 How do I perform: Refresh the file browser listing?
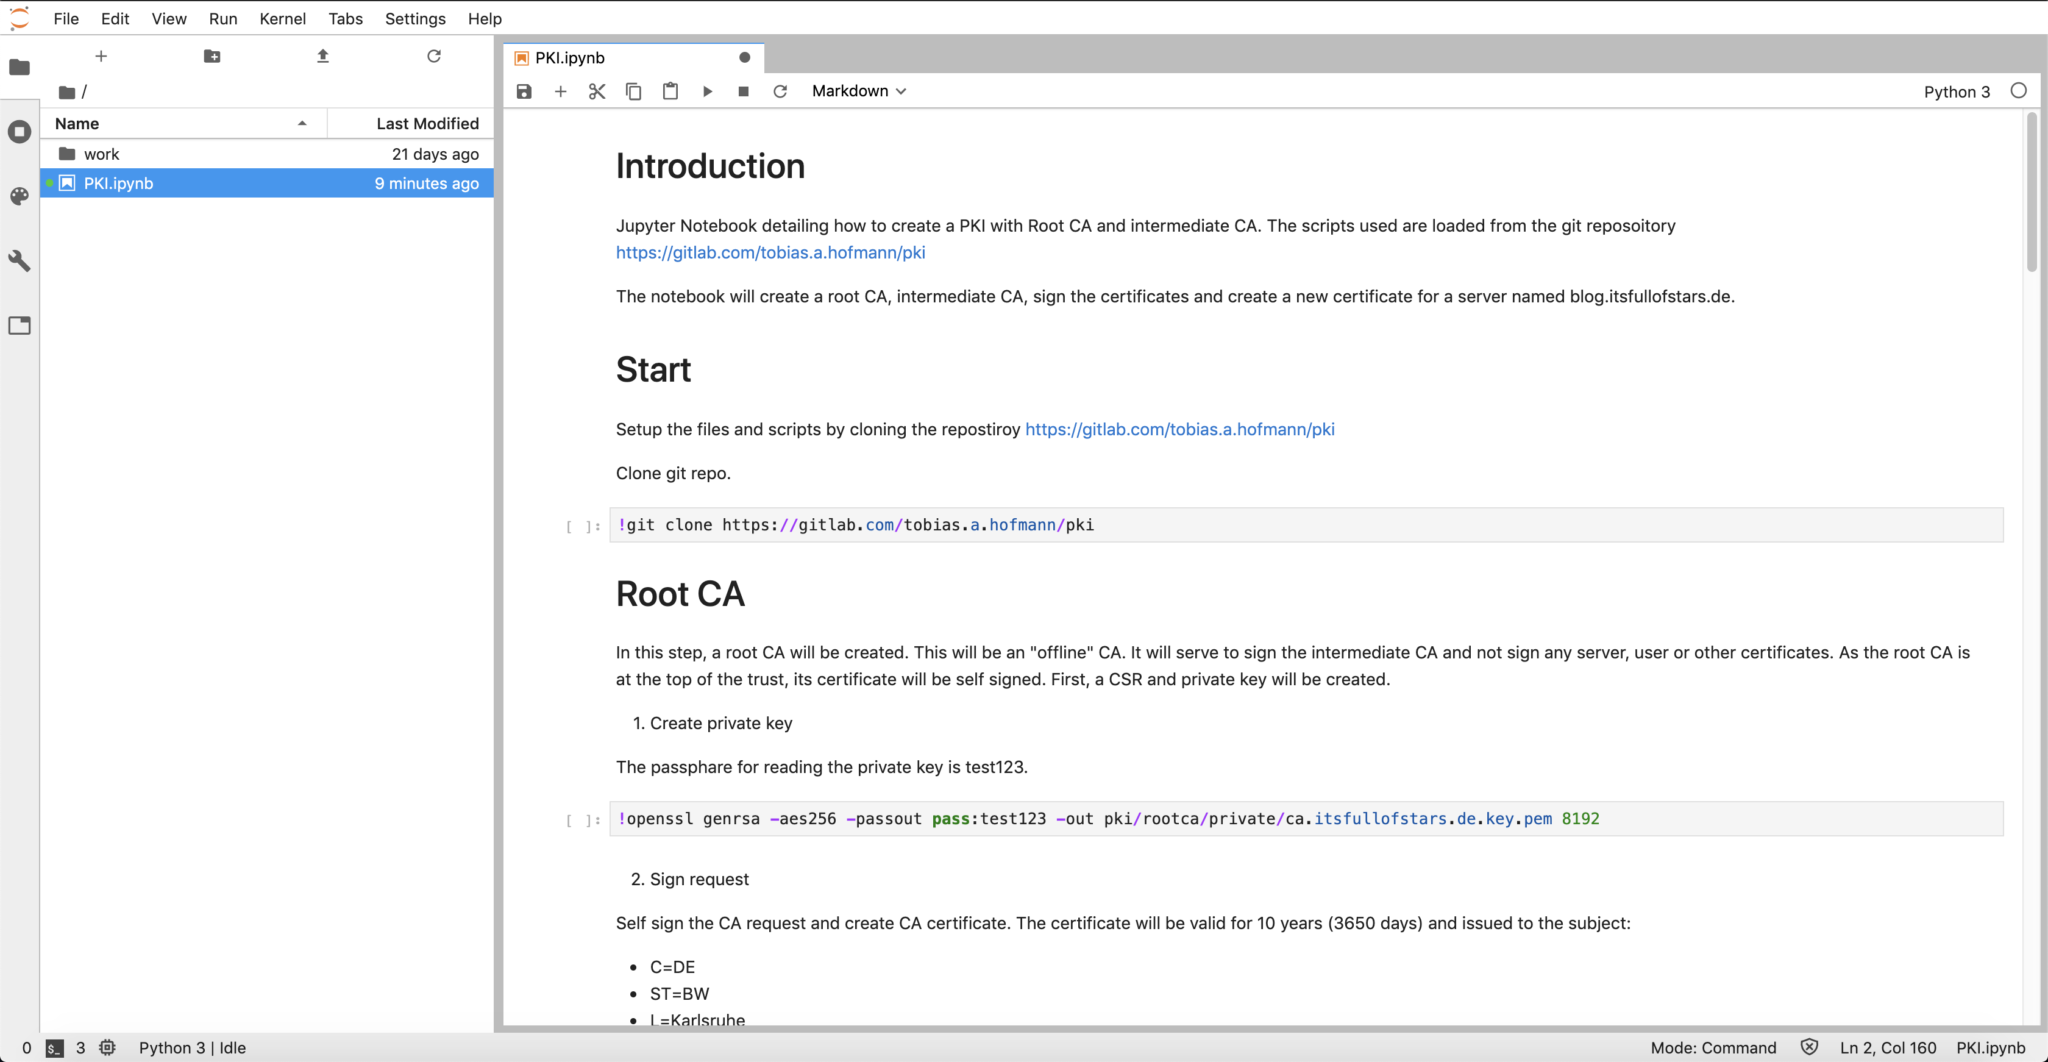click(x=433, y=56)
